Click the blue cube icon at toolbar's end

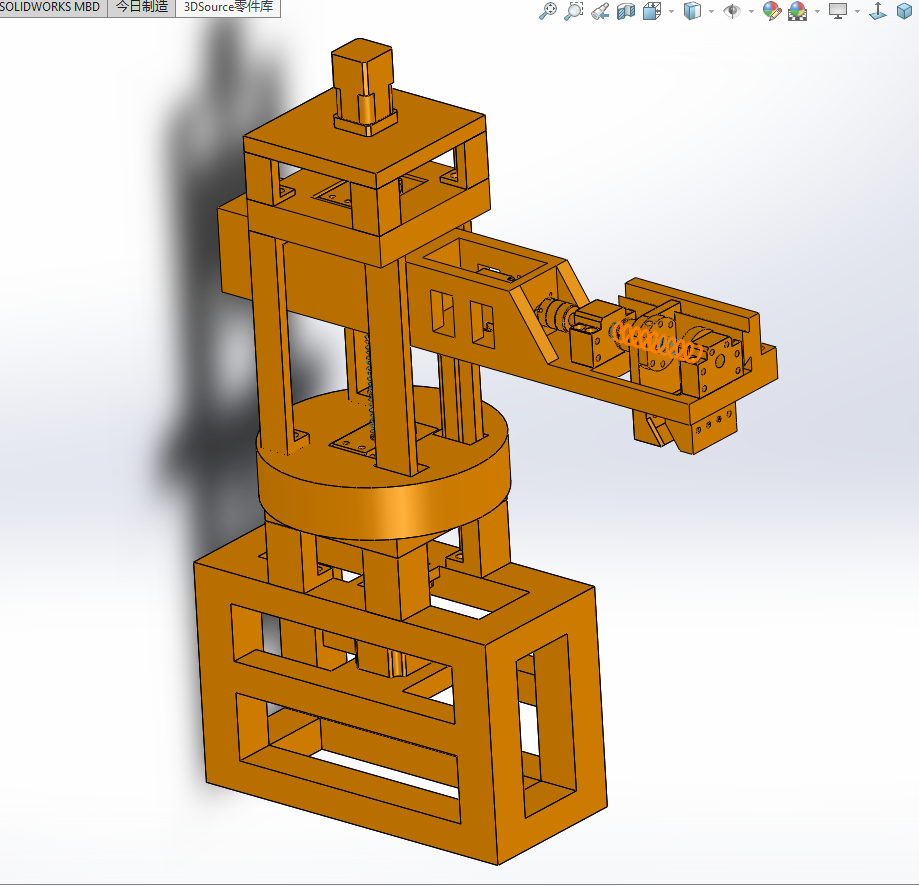pyautogui.click(x=905, y=11)
